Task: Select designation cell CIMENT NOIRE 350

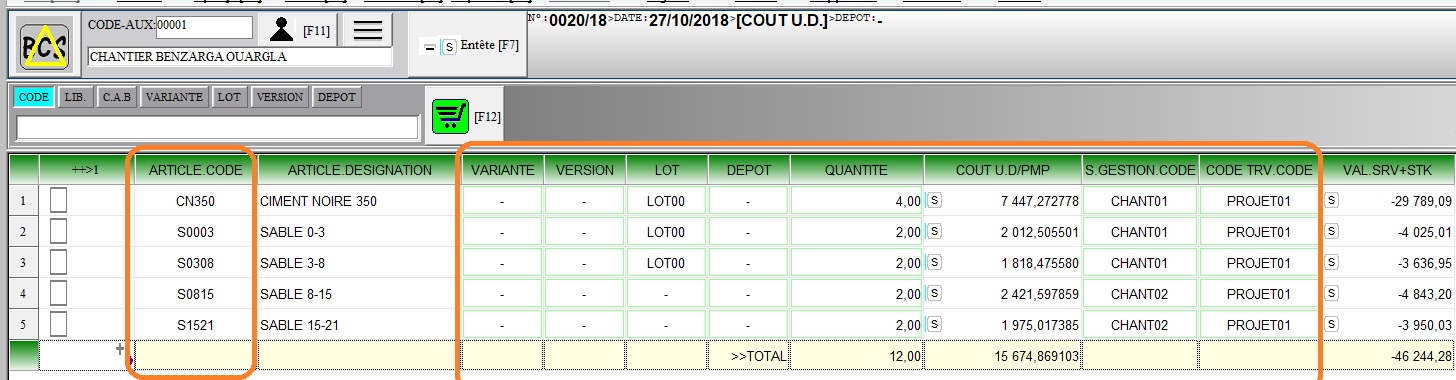Action: pos(360,201)
